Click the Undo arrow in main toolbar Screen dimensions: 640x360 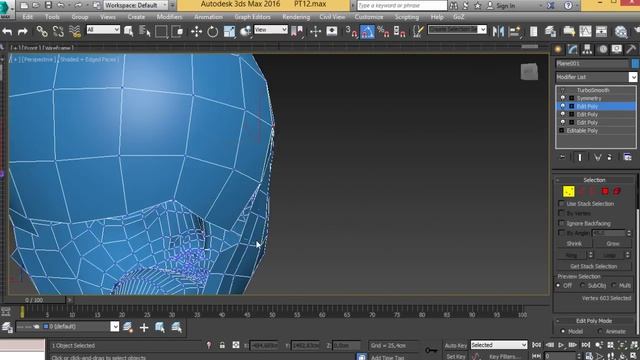[x=7, y=31]
